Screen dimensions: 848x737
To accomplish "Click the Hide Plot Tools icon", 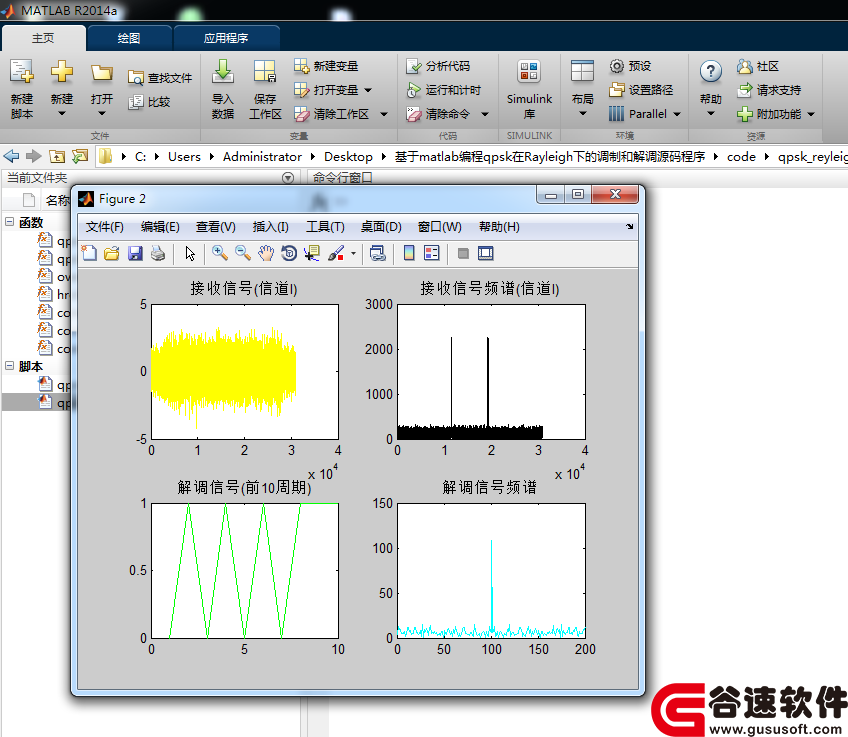I will (463, 253).
